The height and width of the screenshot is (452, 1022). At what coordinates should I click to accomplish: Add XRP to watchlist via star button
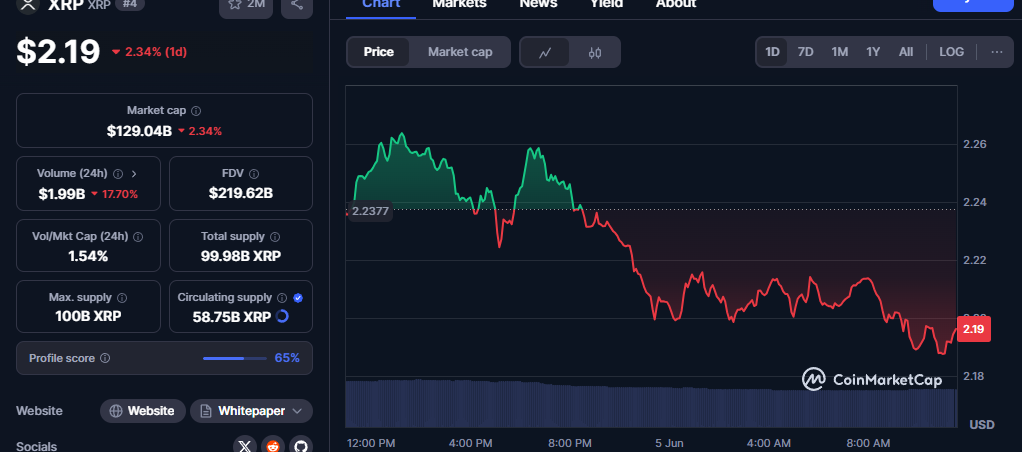pyautogui.click(x=246, y=7)
